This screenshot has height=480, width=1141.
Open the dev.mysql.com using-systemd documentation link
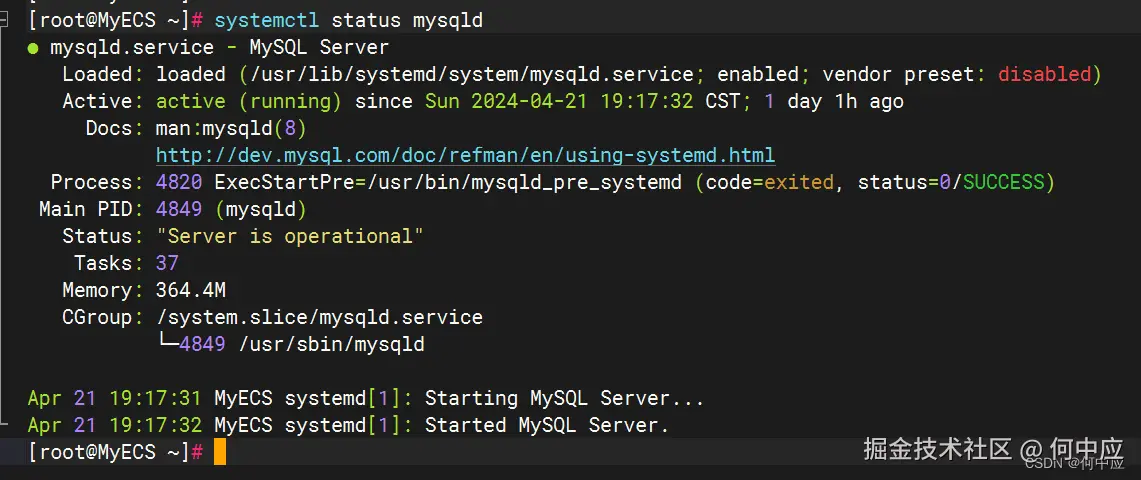click(x=465, y=156)
